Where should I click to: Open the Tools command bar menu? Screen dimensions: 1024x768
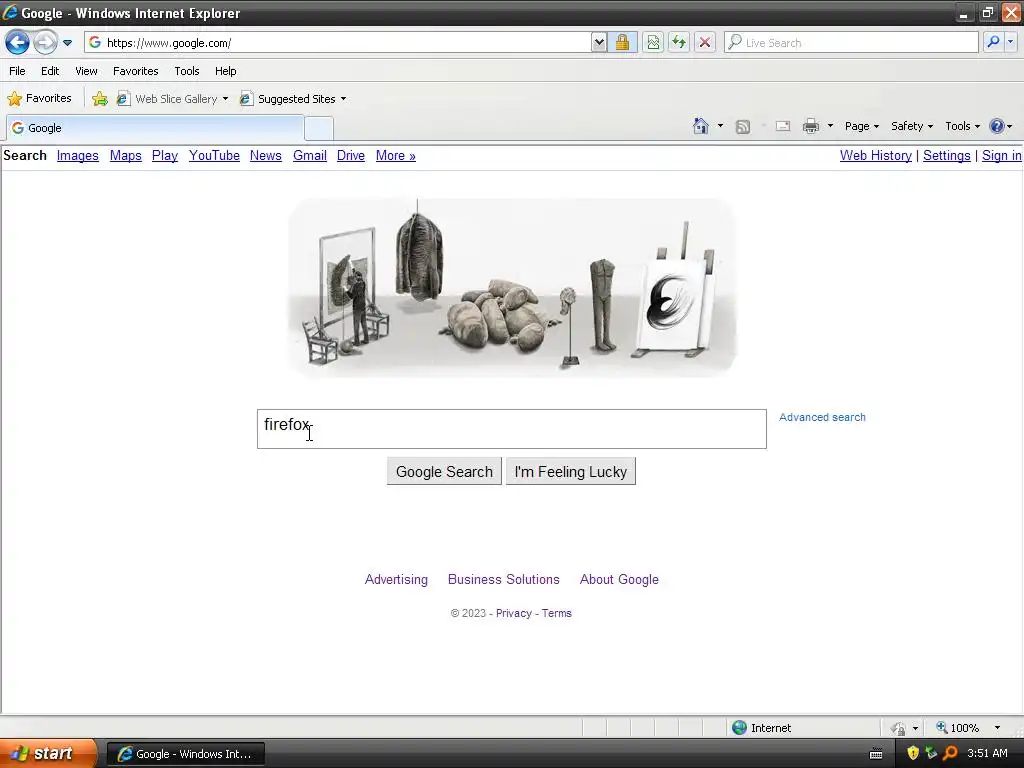click(x=963, y=126)
